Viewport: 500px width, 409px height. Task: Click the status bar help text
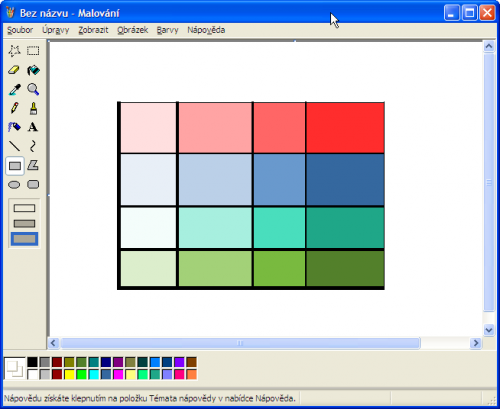[150, 398]
